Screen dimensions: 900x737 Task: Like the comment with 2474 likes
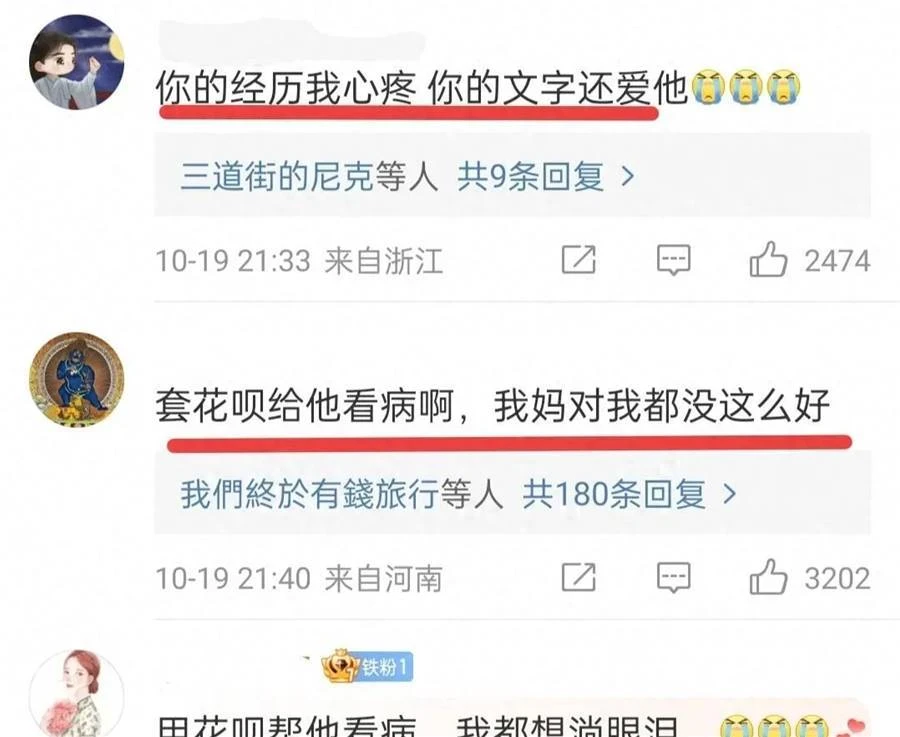tap(768, 259)
